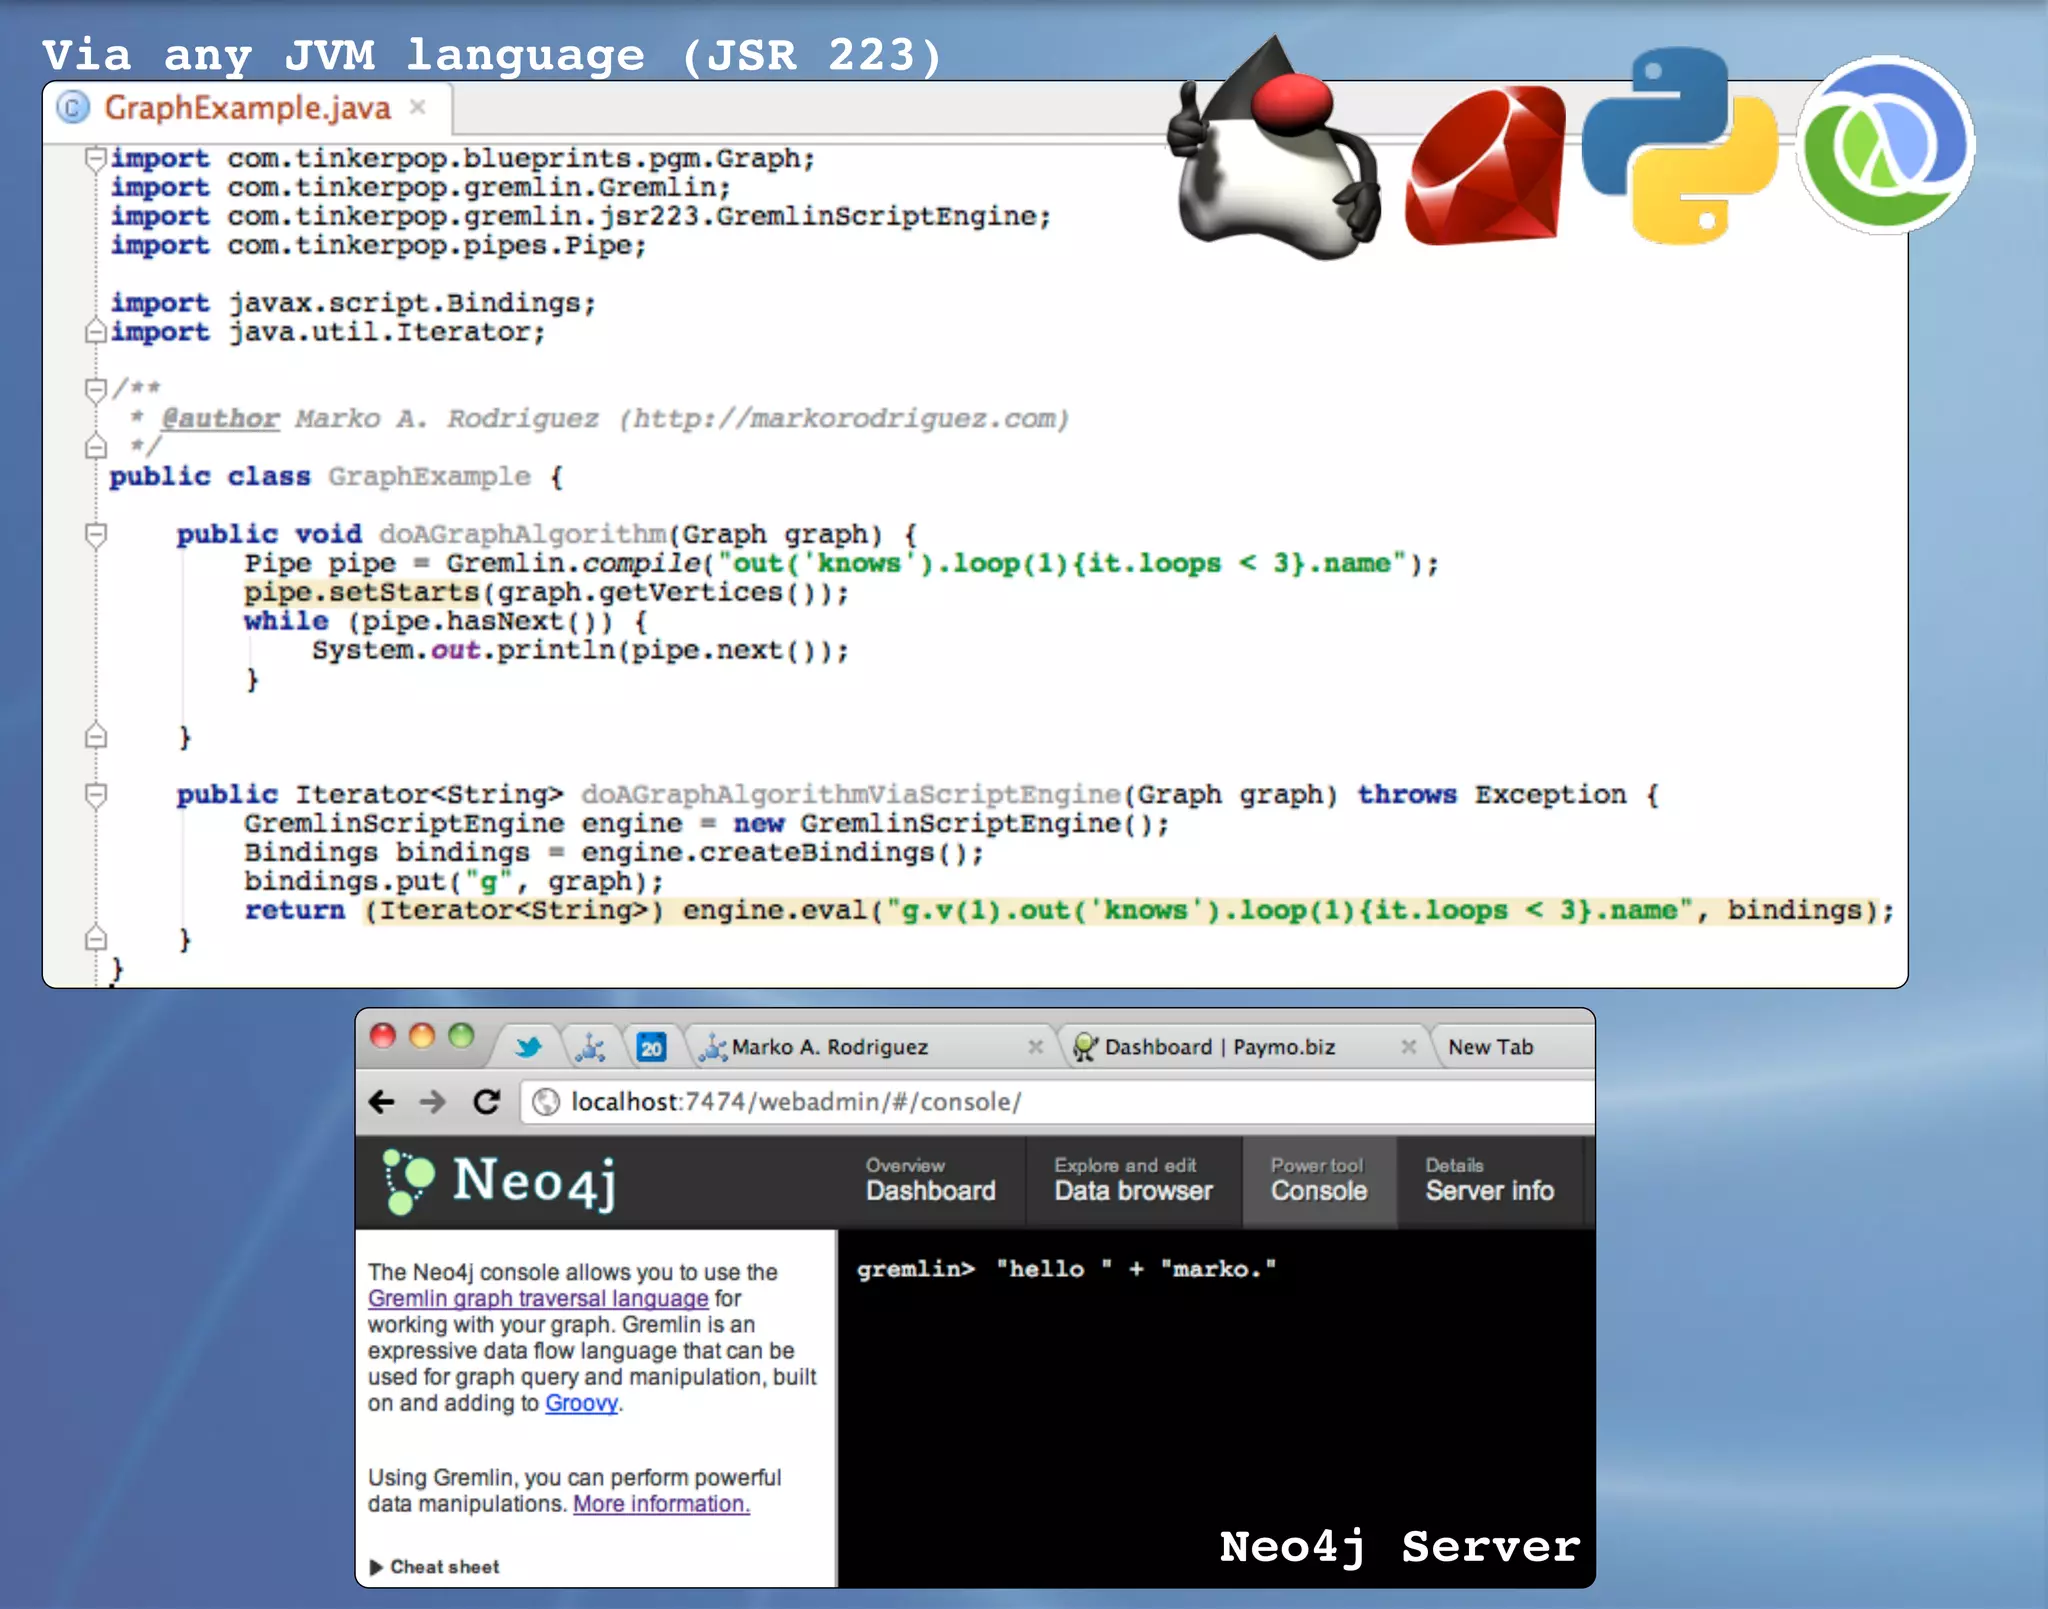
Task: Follow the Gremlin graph traversal language link
Action: click(x=538, y=1298)
